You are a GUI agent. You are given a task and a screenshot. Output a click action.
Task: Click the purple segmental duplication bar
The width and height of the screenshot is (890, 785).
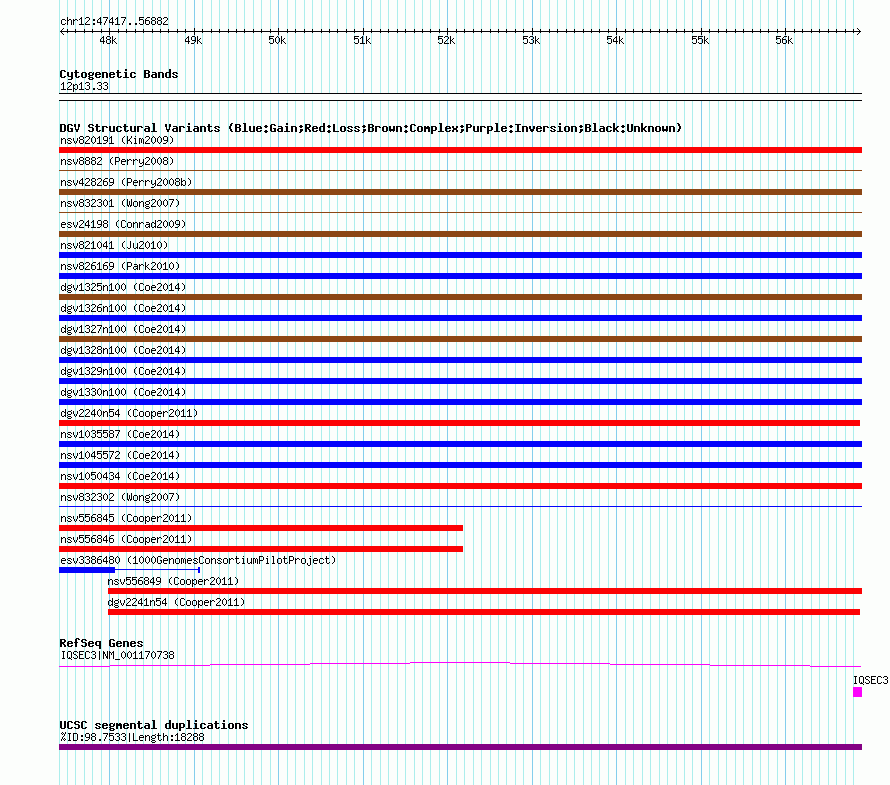[460, 747]
